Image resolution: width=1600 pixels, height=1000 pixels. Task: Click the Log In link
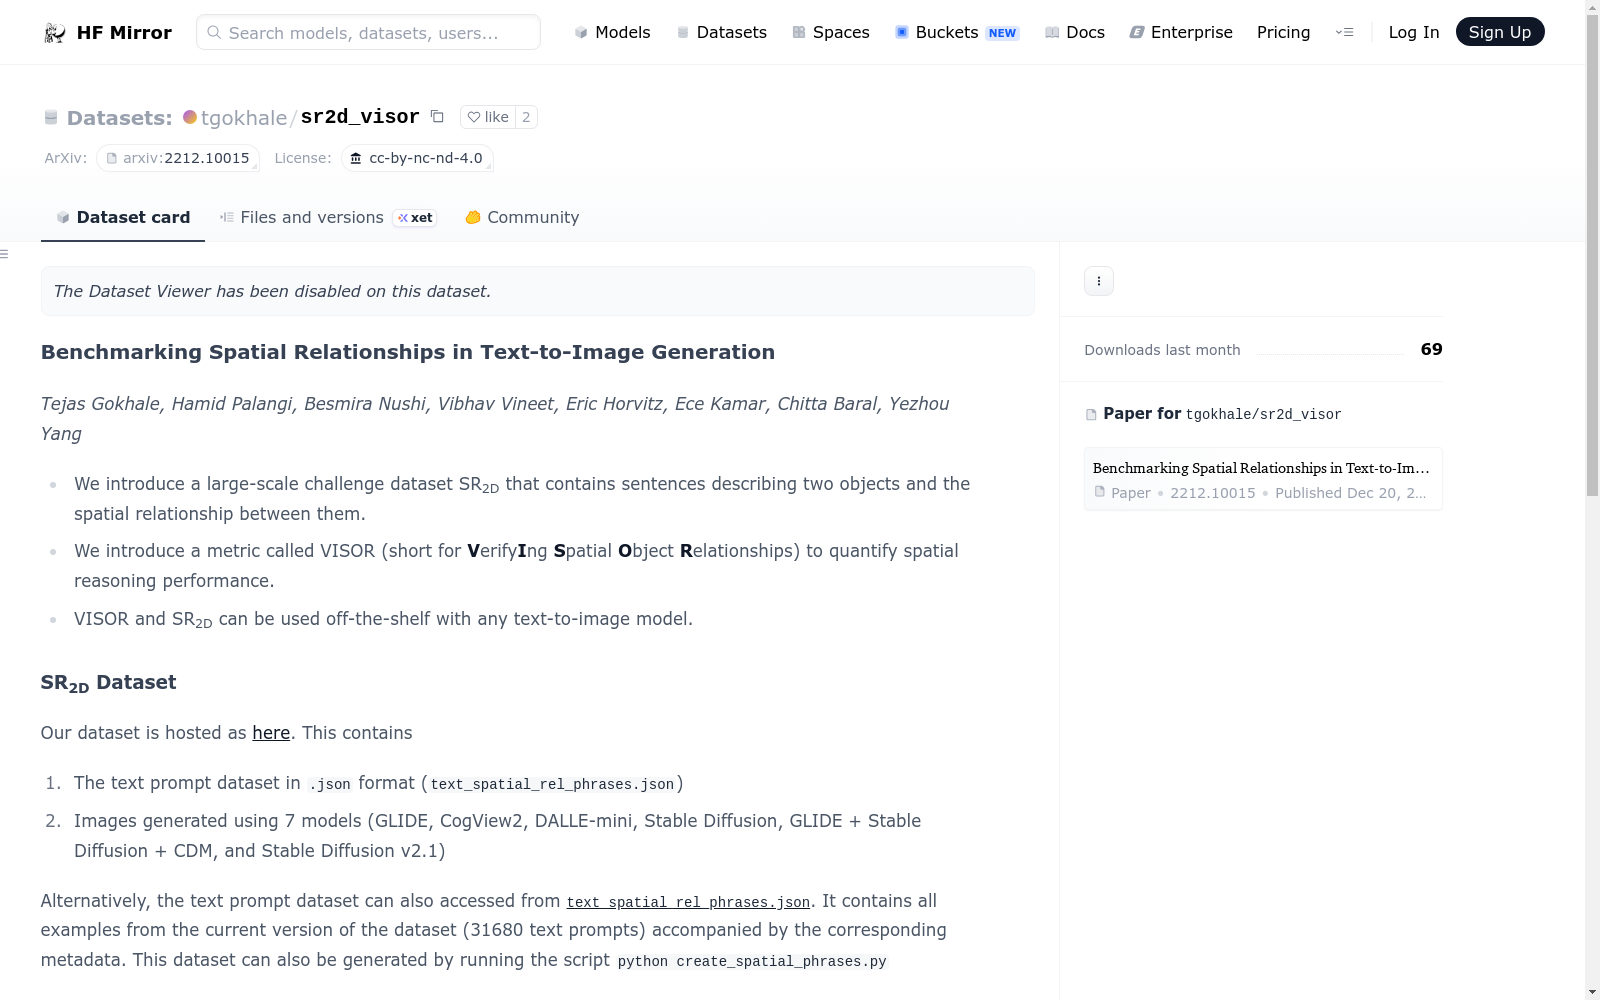[1414, 32]
